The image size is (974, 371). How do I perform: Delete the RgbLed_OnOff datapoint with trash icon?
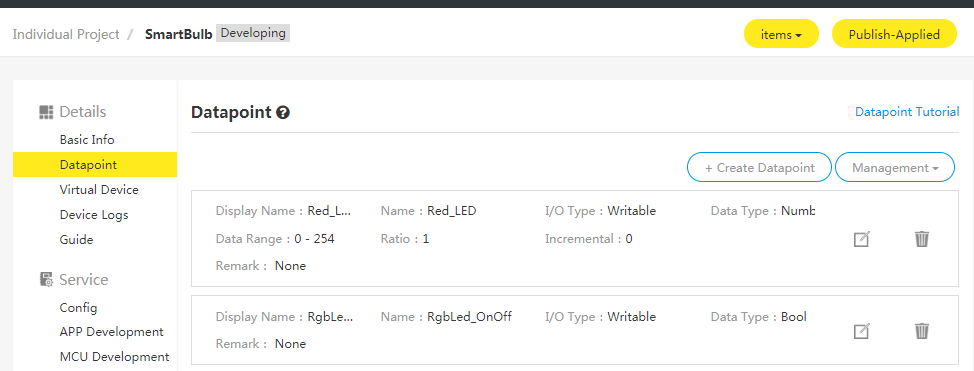coord(922,331)
